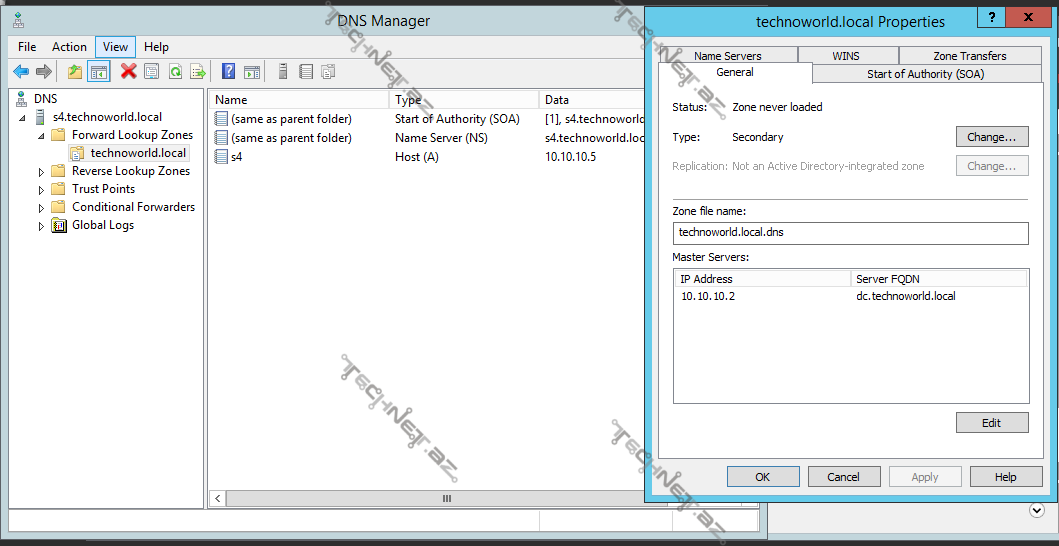This screenshot has width=1059, height=546.
Task: Click the blue question mark Help icon
Action: (x=229, y=71)
